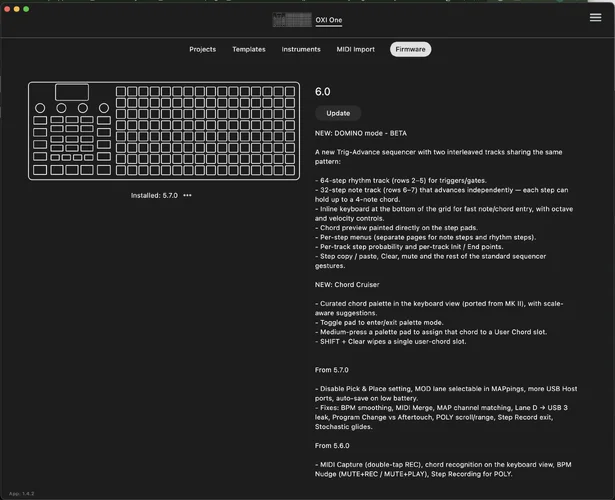The height and width of the screenshot is (500, 615).
Task: Click the Update firmware button
Action: 338,113
